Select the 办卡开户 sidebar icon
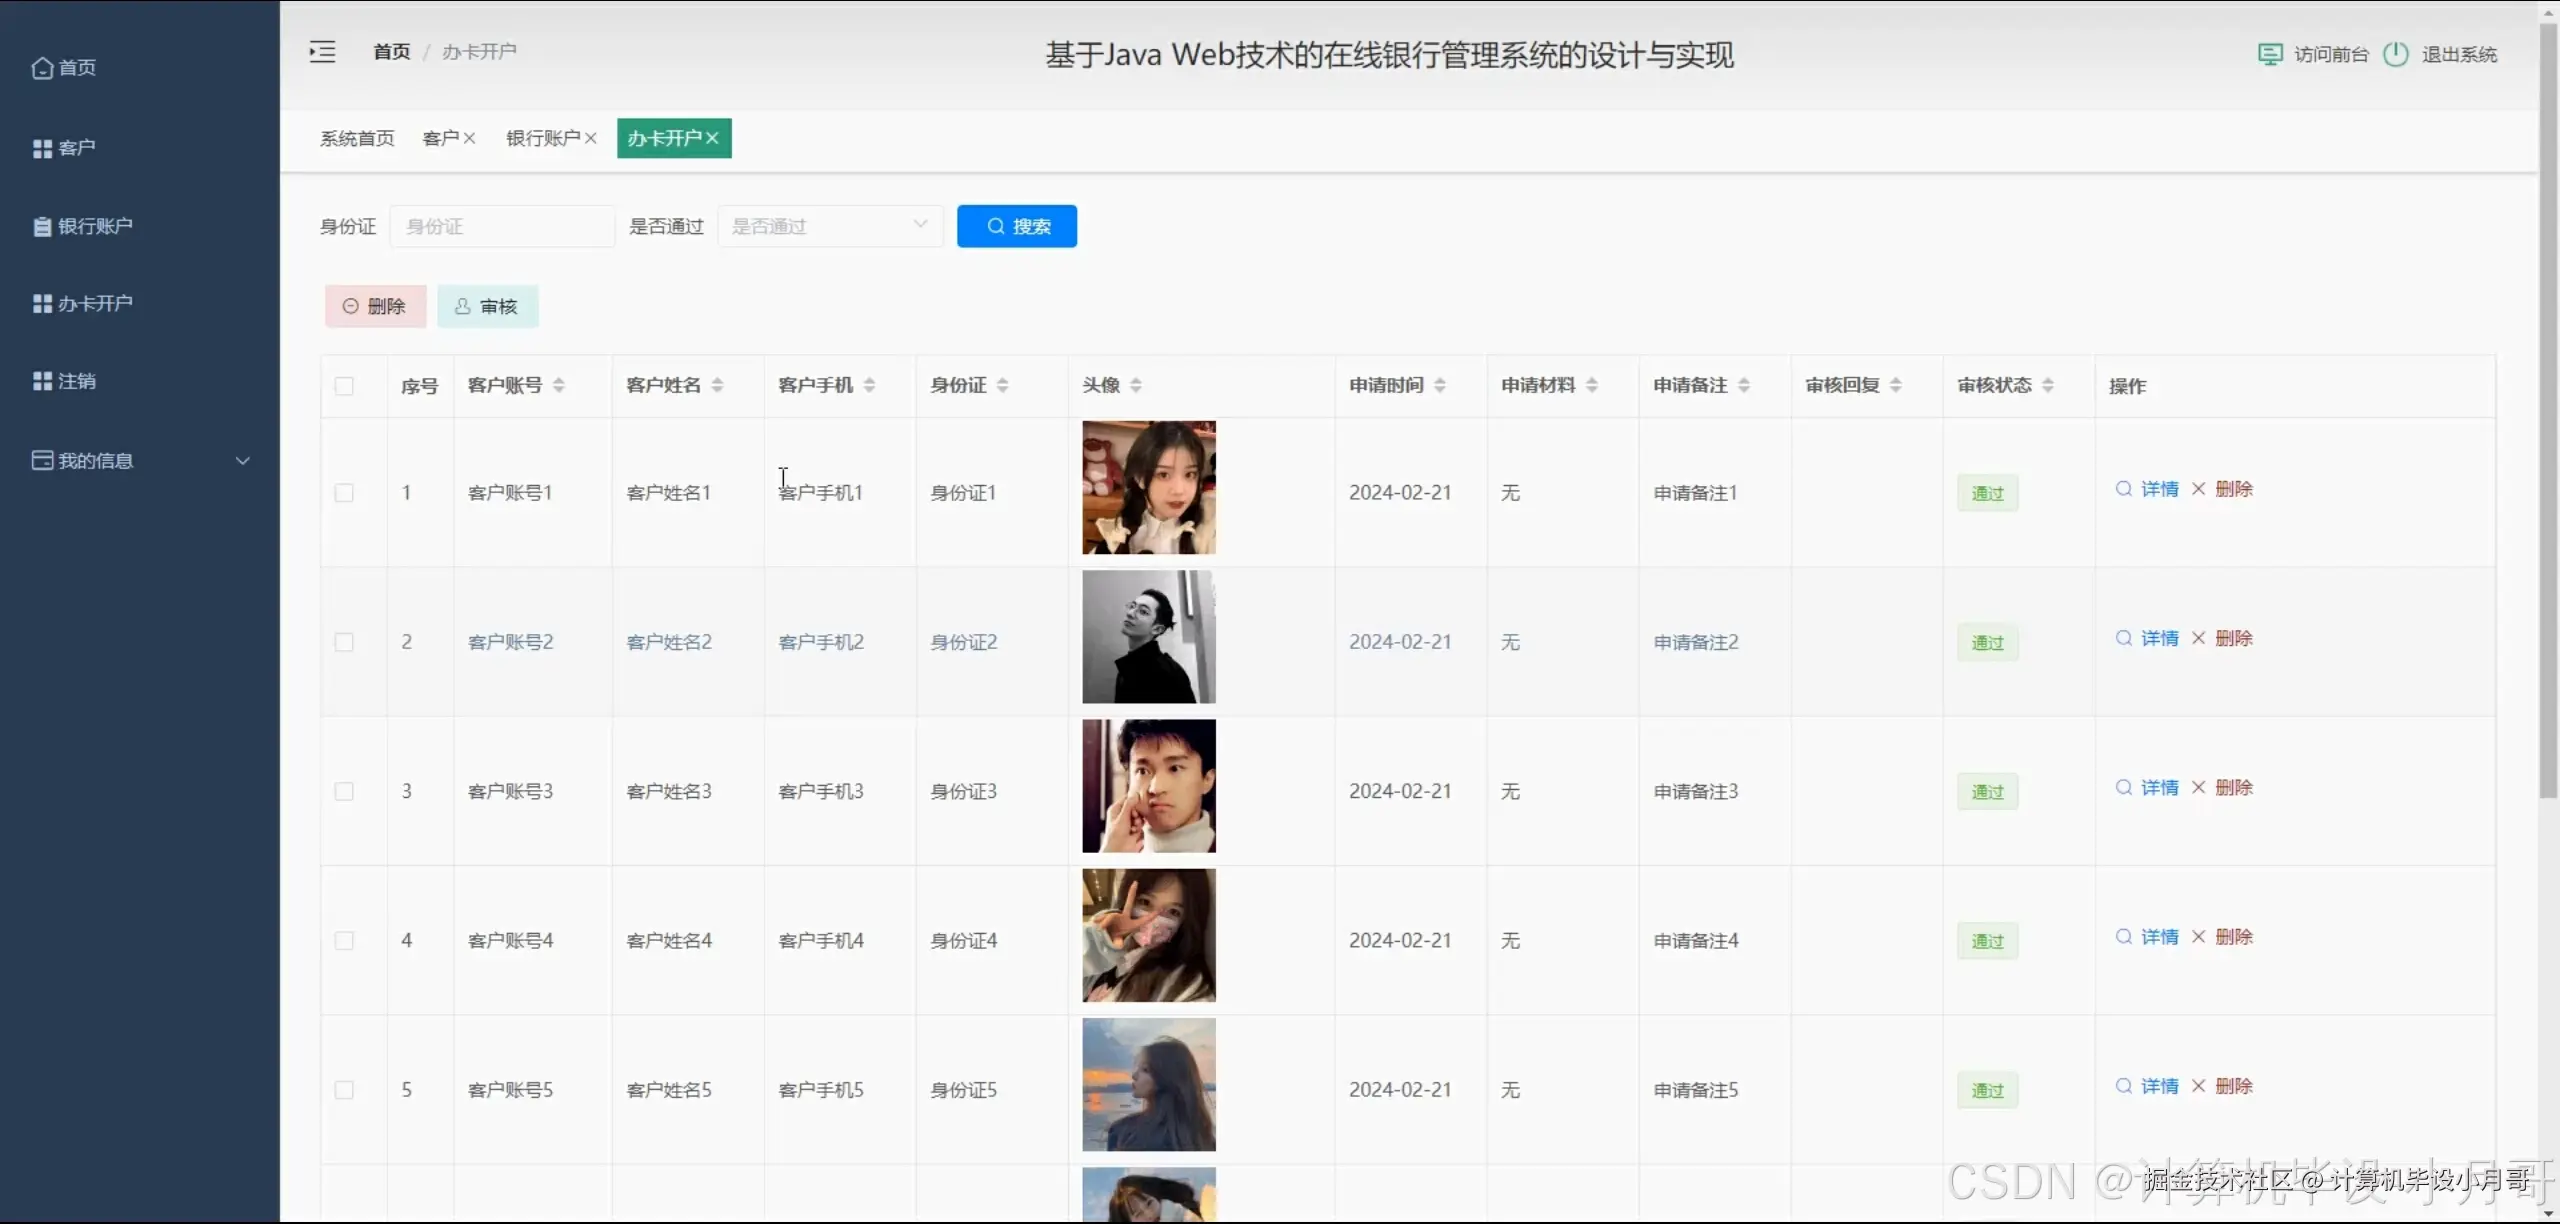The height and width of the screenshot is (1224, 2560). (42, 303)
